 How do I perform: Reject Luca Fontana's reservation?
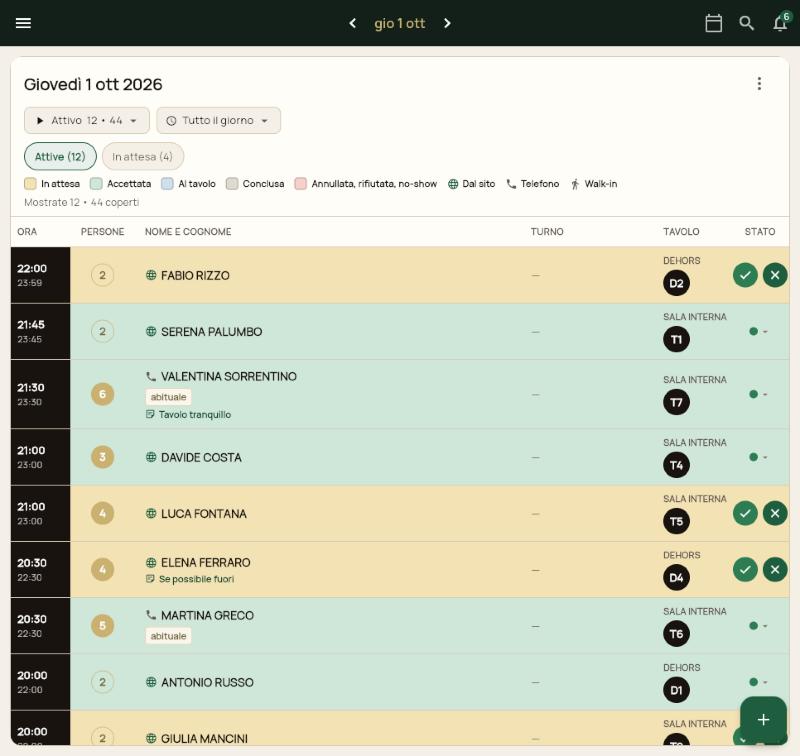pyautogui.click(x=775, y=513)
